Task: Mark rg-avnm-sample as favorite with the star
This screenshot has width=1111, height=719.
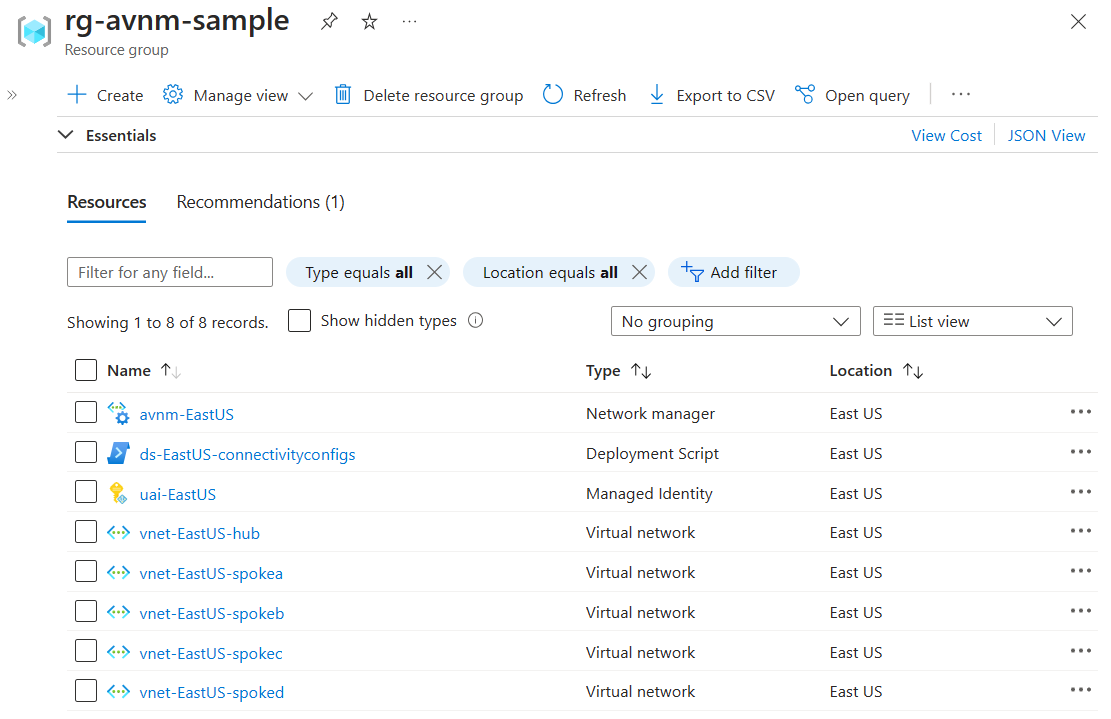Action: 368,20
